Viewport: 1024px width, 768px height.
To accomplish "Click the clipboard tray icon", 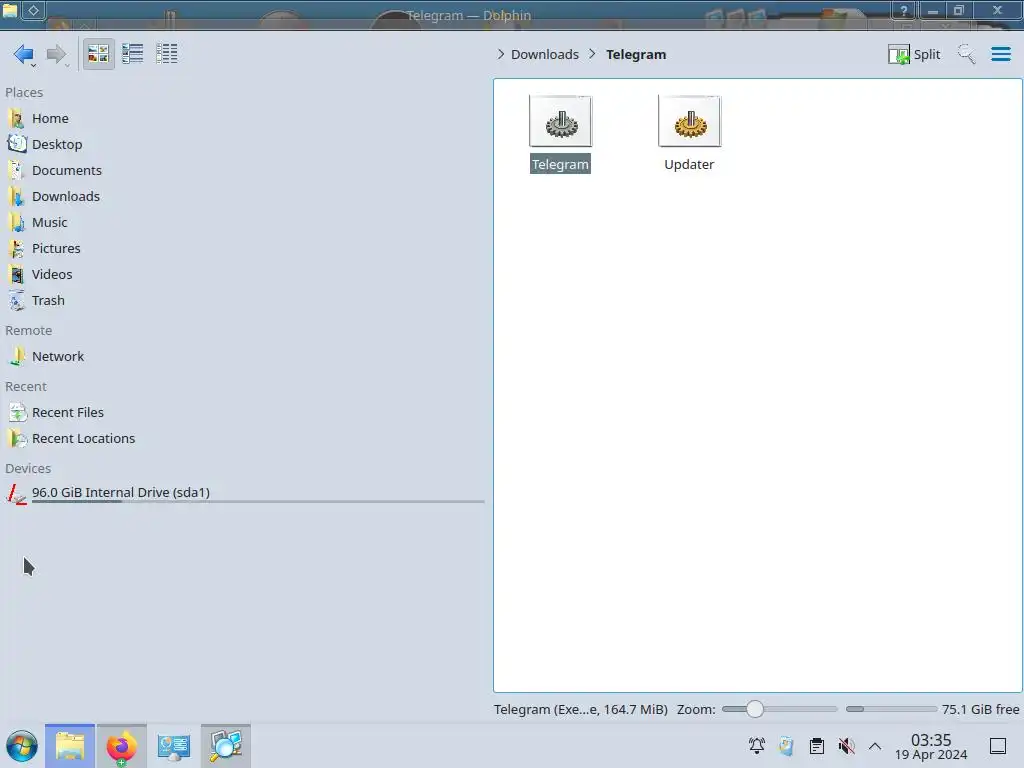I will point(816,746).
